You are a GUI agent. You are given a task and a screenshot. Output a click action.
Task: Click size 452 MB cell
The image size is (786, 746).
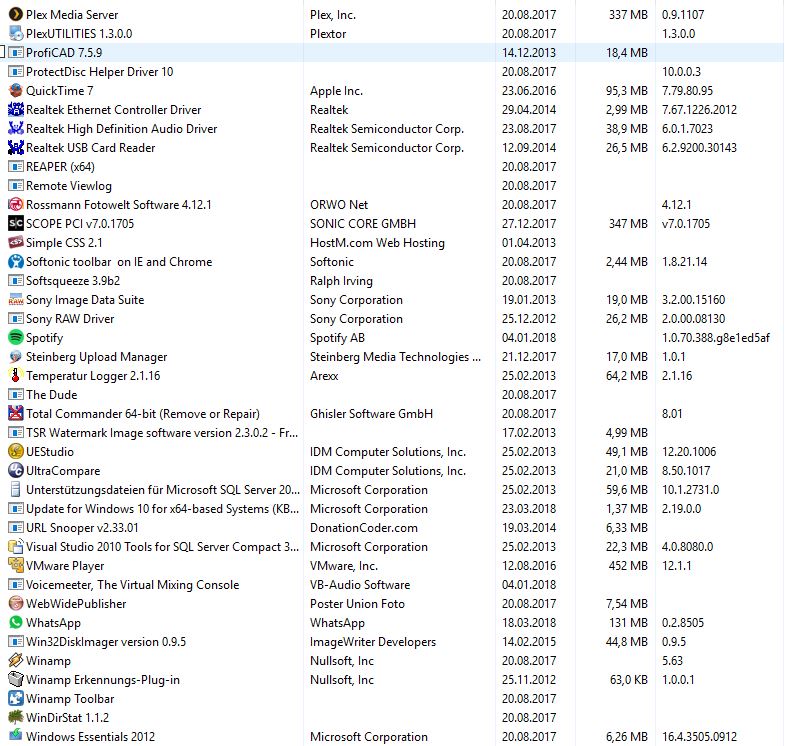pyautogui.click(x=628, y=566)
